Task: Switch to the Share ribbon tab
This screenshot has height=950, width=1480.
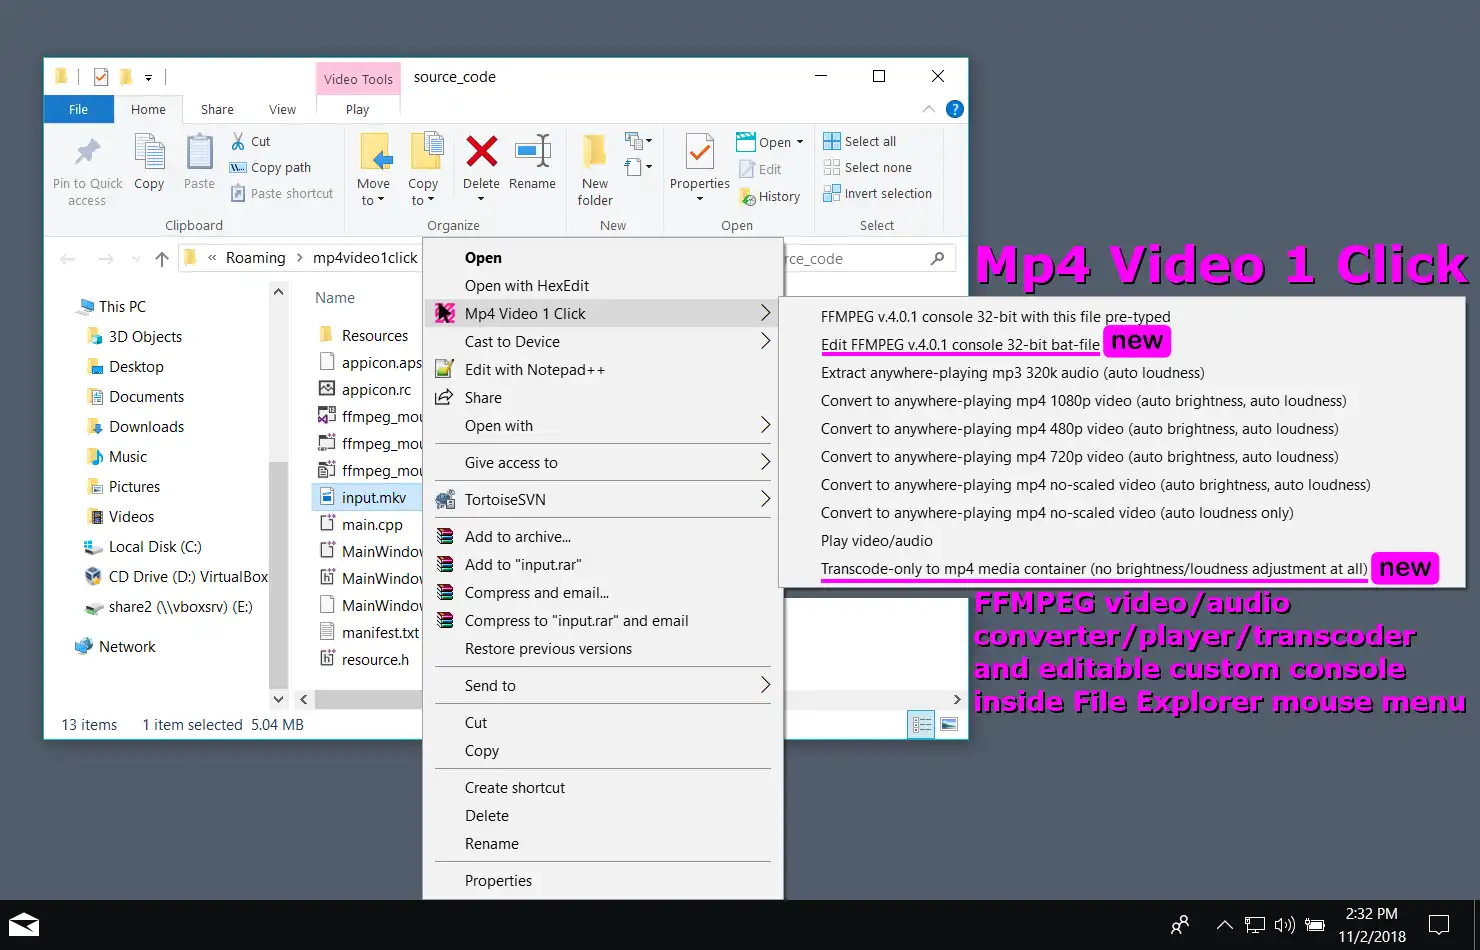Action: (x=217, y=110)
